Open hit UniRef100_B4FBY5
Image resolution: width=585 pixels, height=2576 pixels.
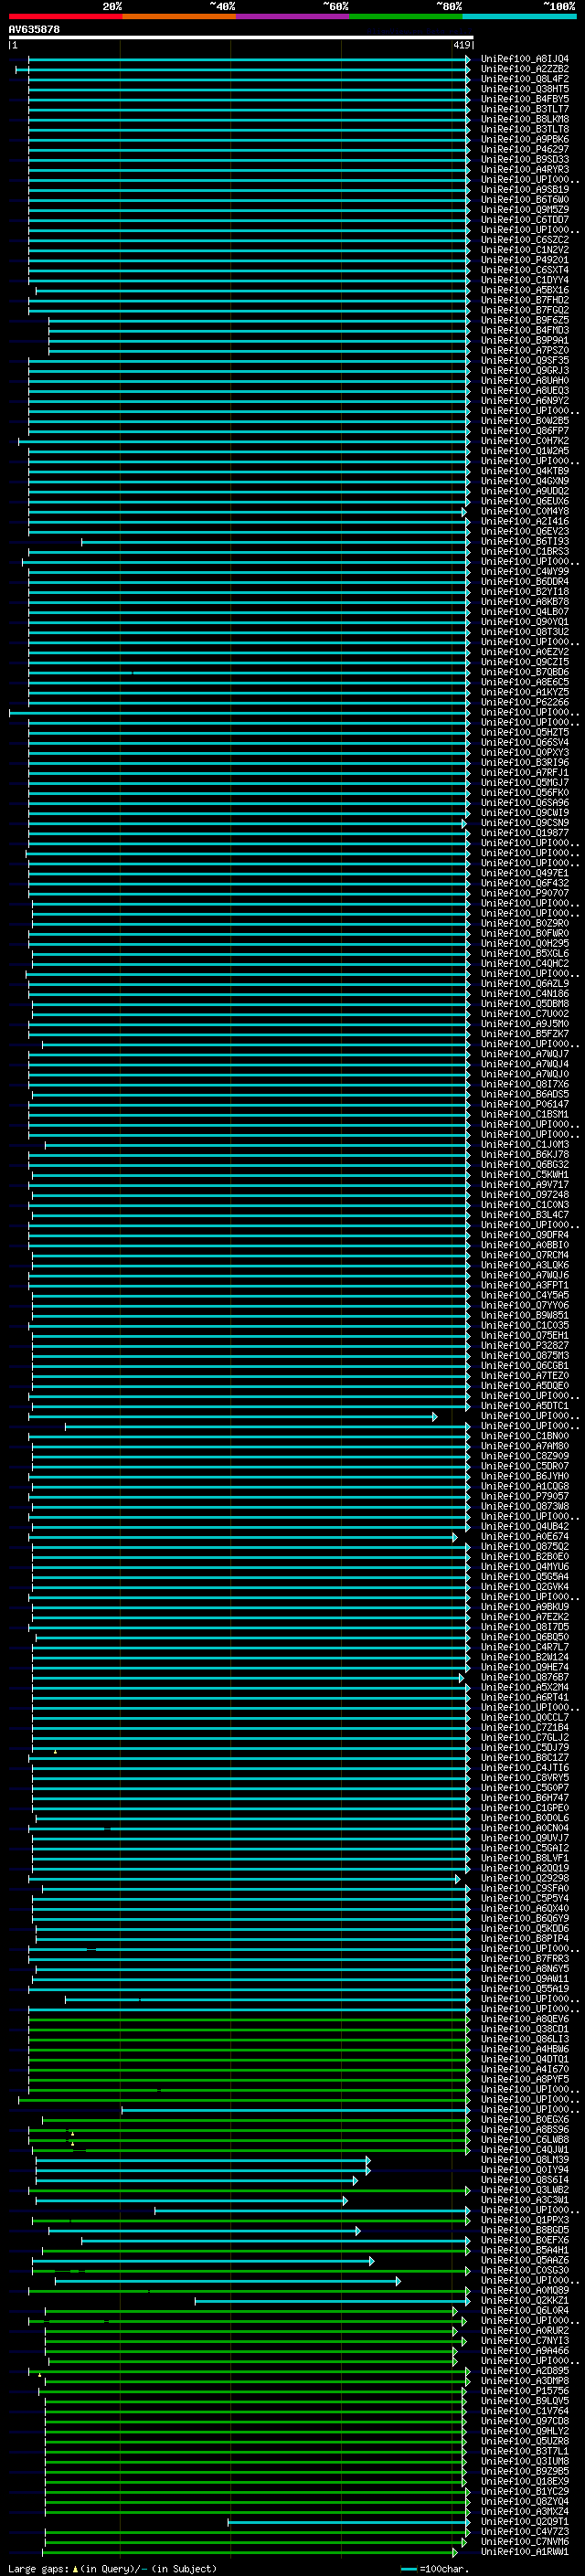coord(525,99)
